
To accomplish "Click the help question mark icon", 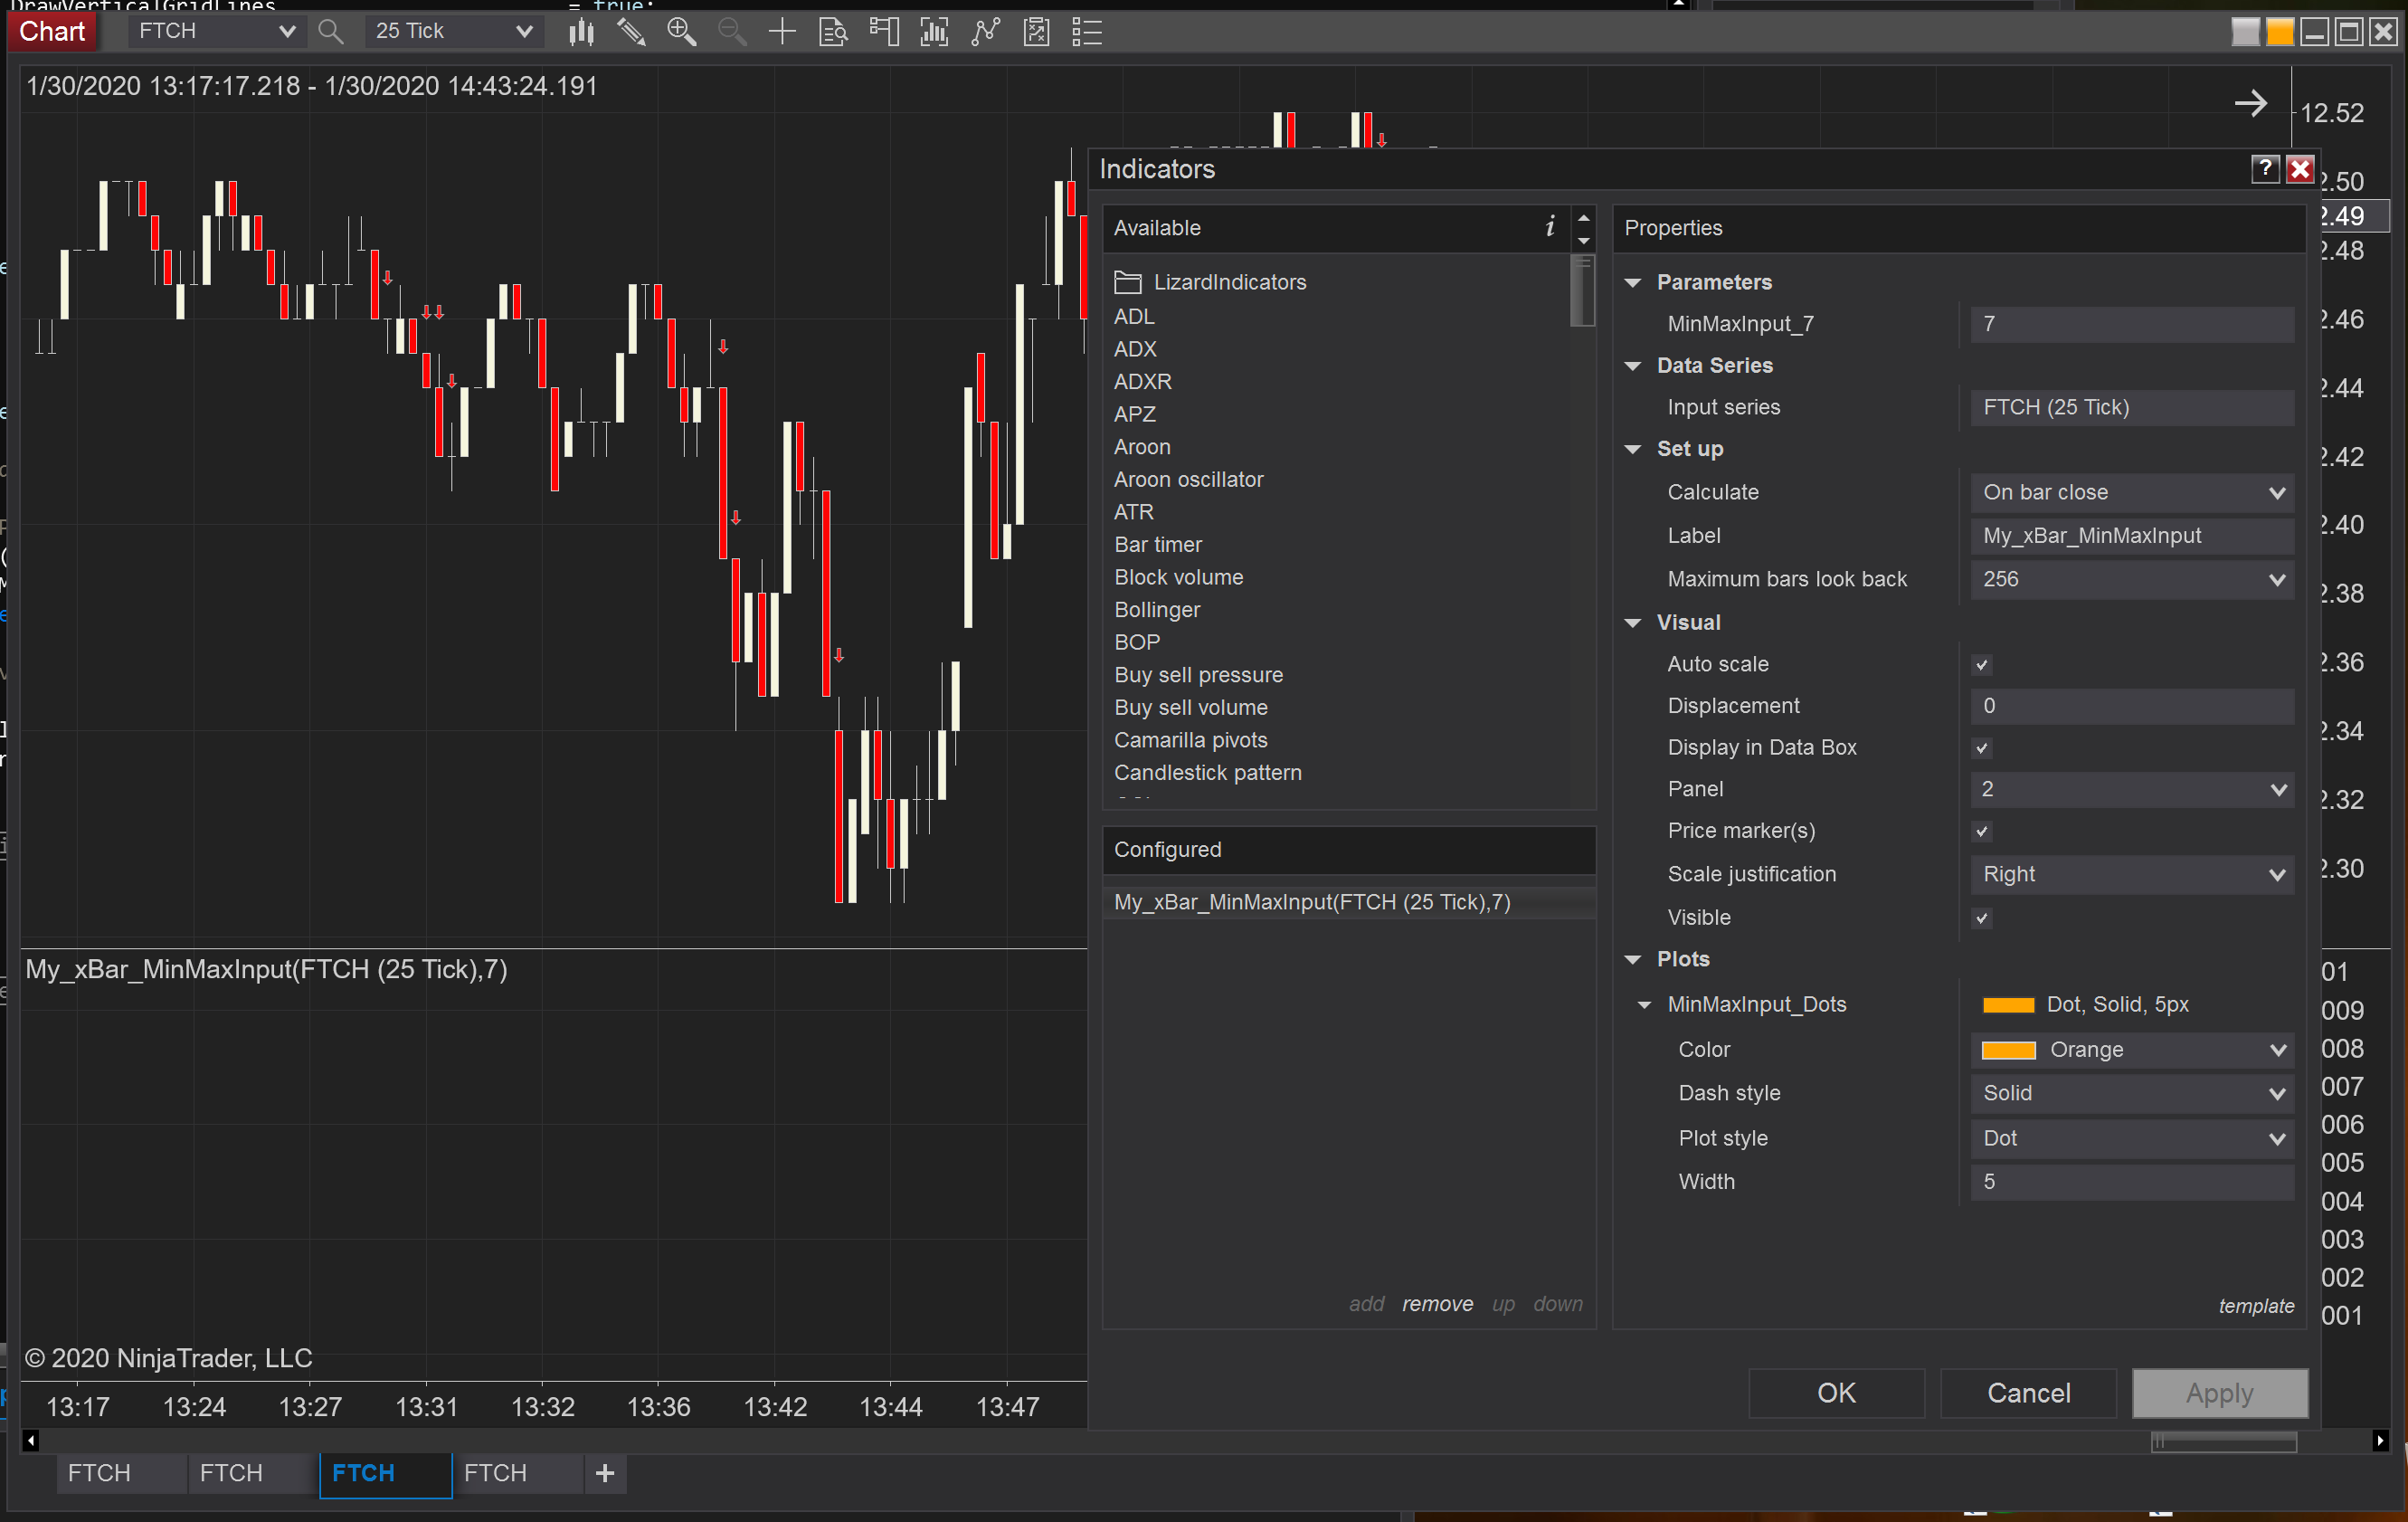I will pos(2264,169).
